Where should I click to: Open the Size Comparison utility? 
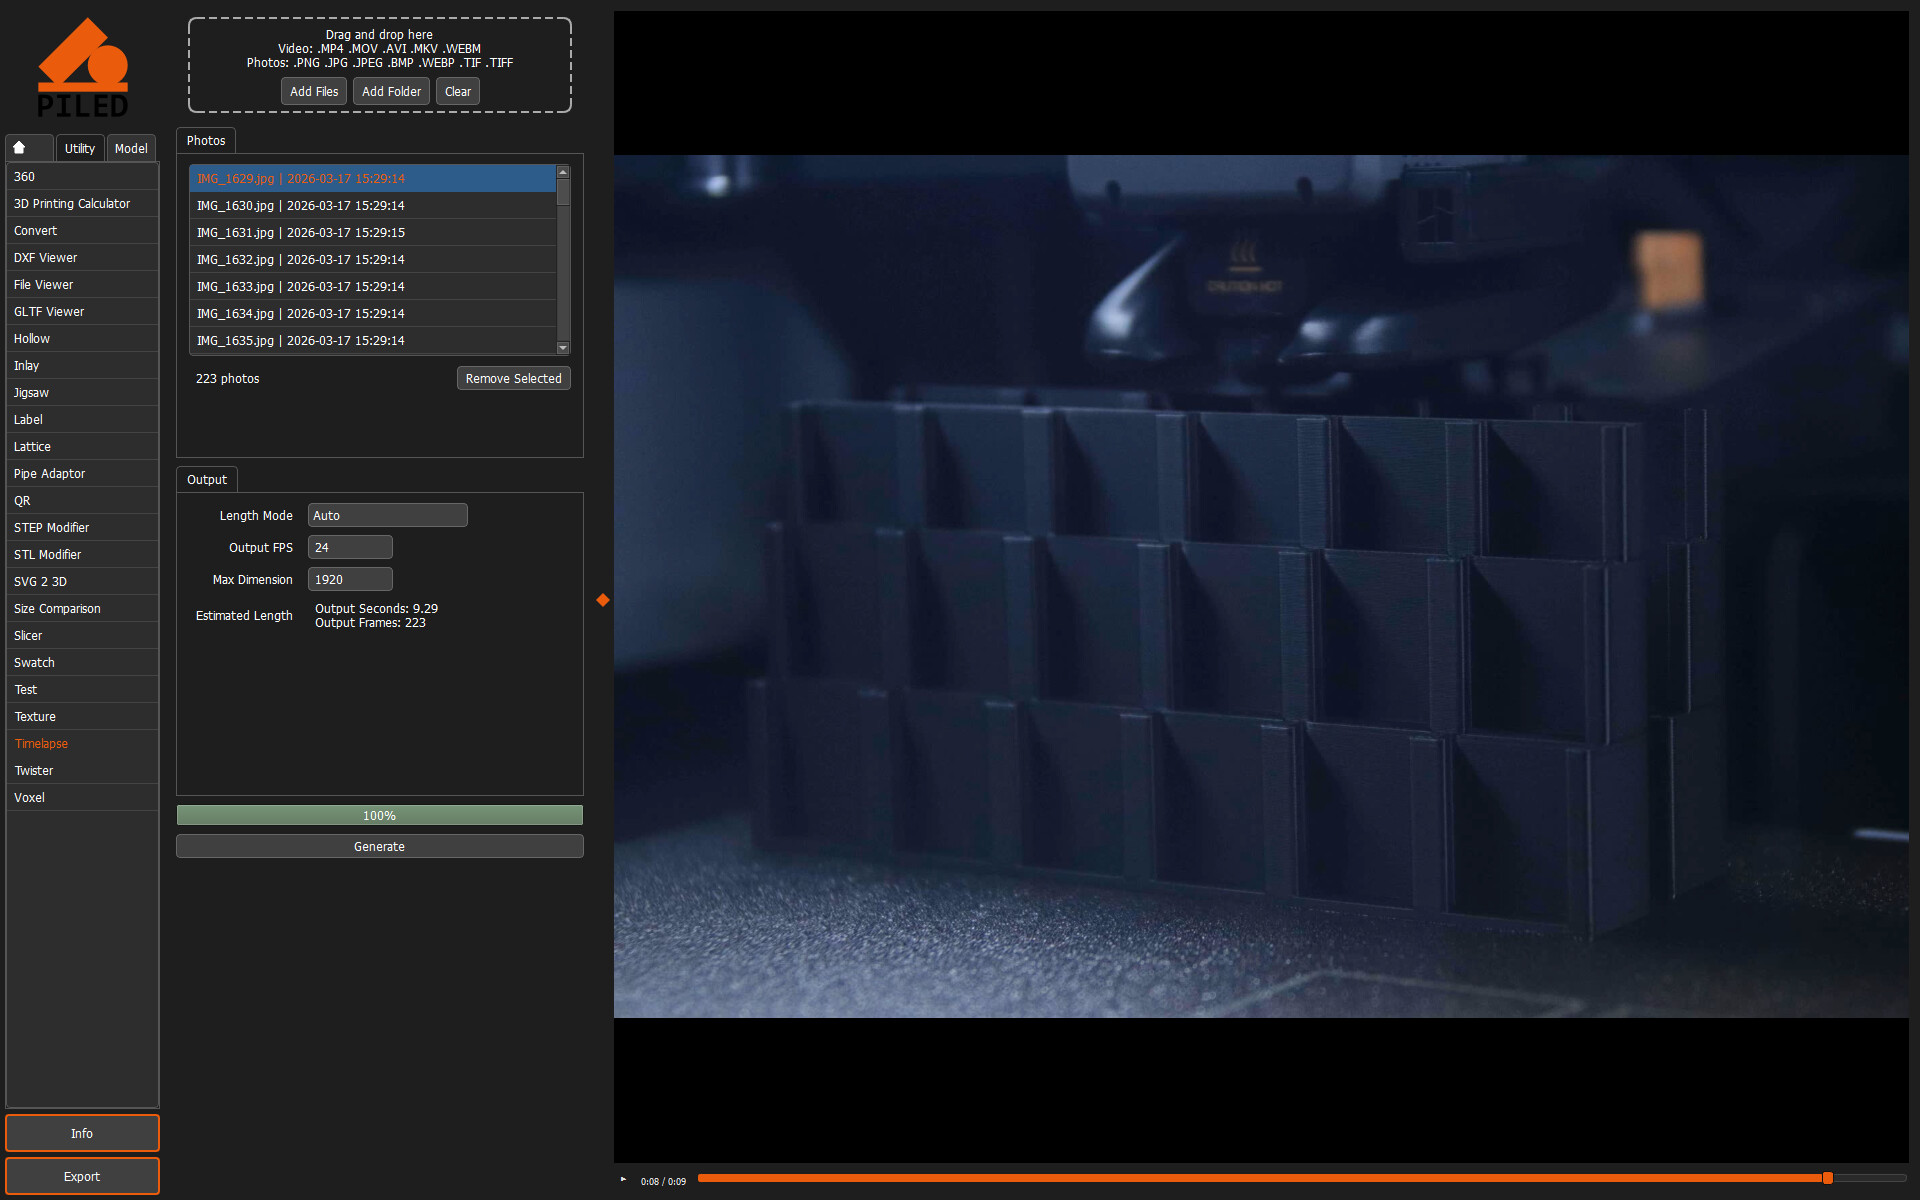(x=82, y=608)
